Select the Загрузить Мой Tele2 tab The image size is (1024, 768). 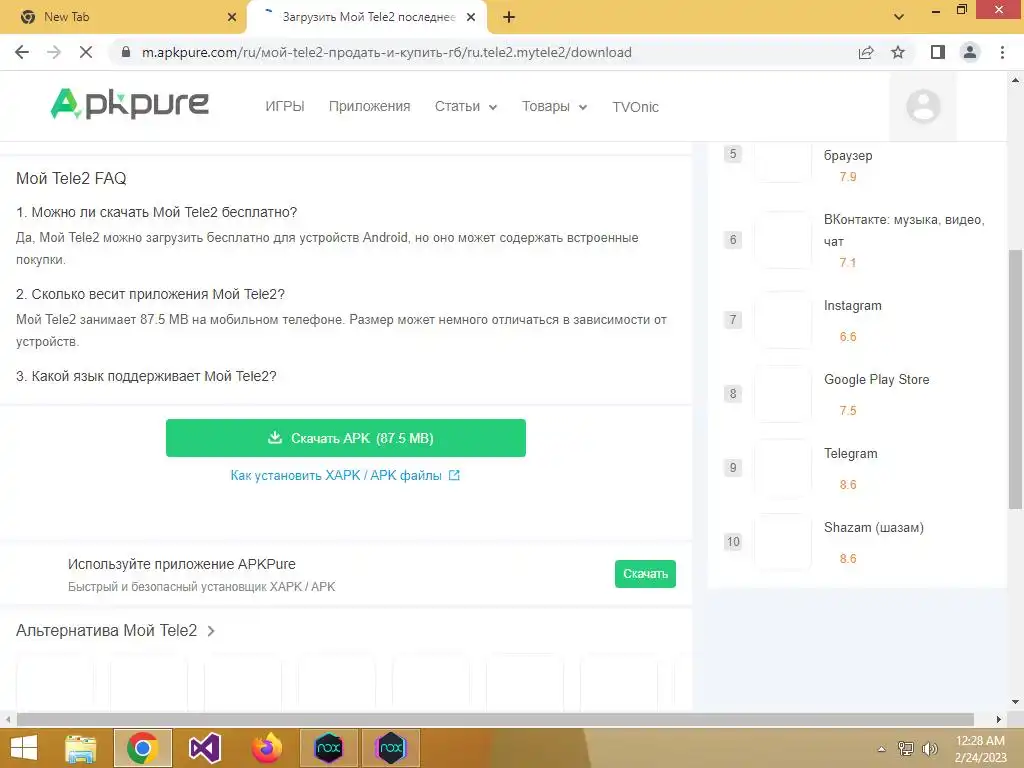pos(367,17)
